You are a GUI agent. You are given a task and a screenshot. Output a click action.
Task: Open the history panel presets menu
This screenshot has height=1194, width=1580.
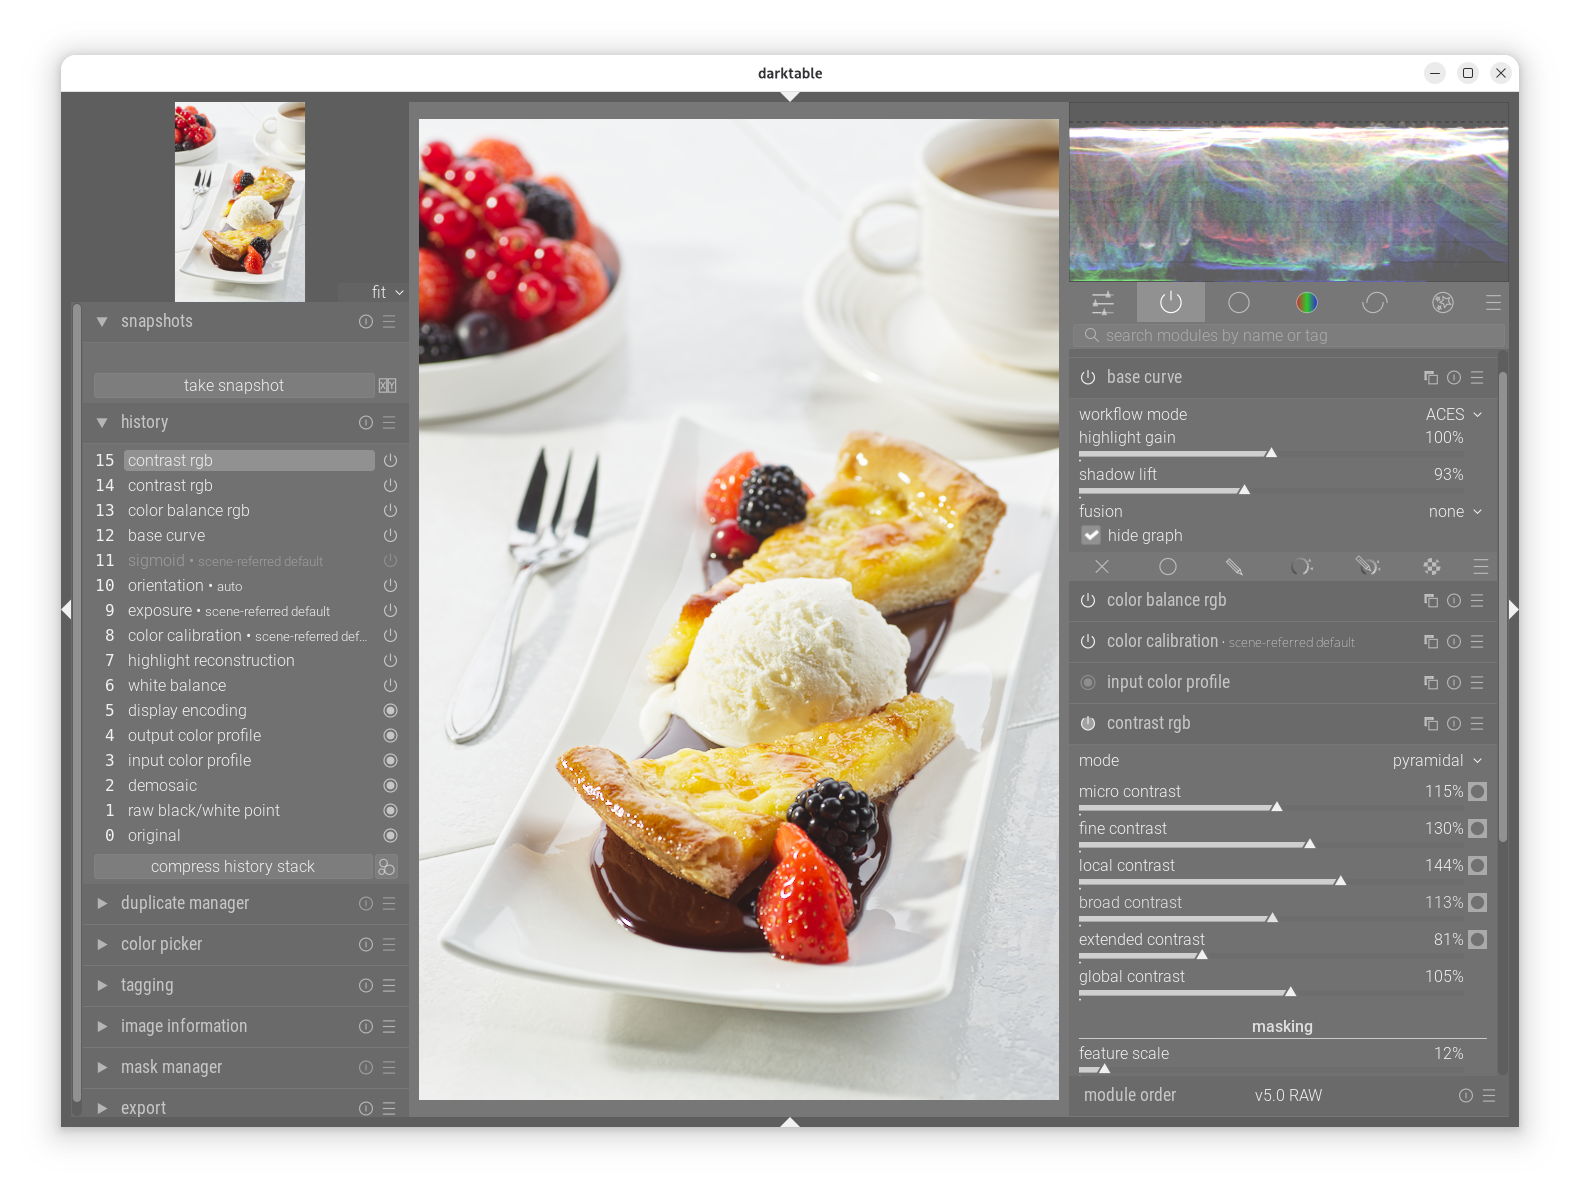tap(389, 422)
